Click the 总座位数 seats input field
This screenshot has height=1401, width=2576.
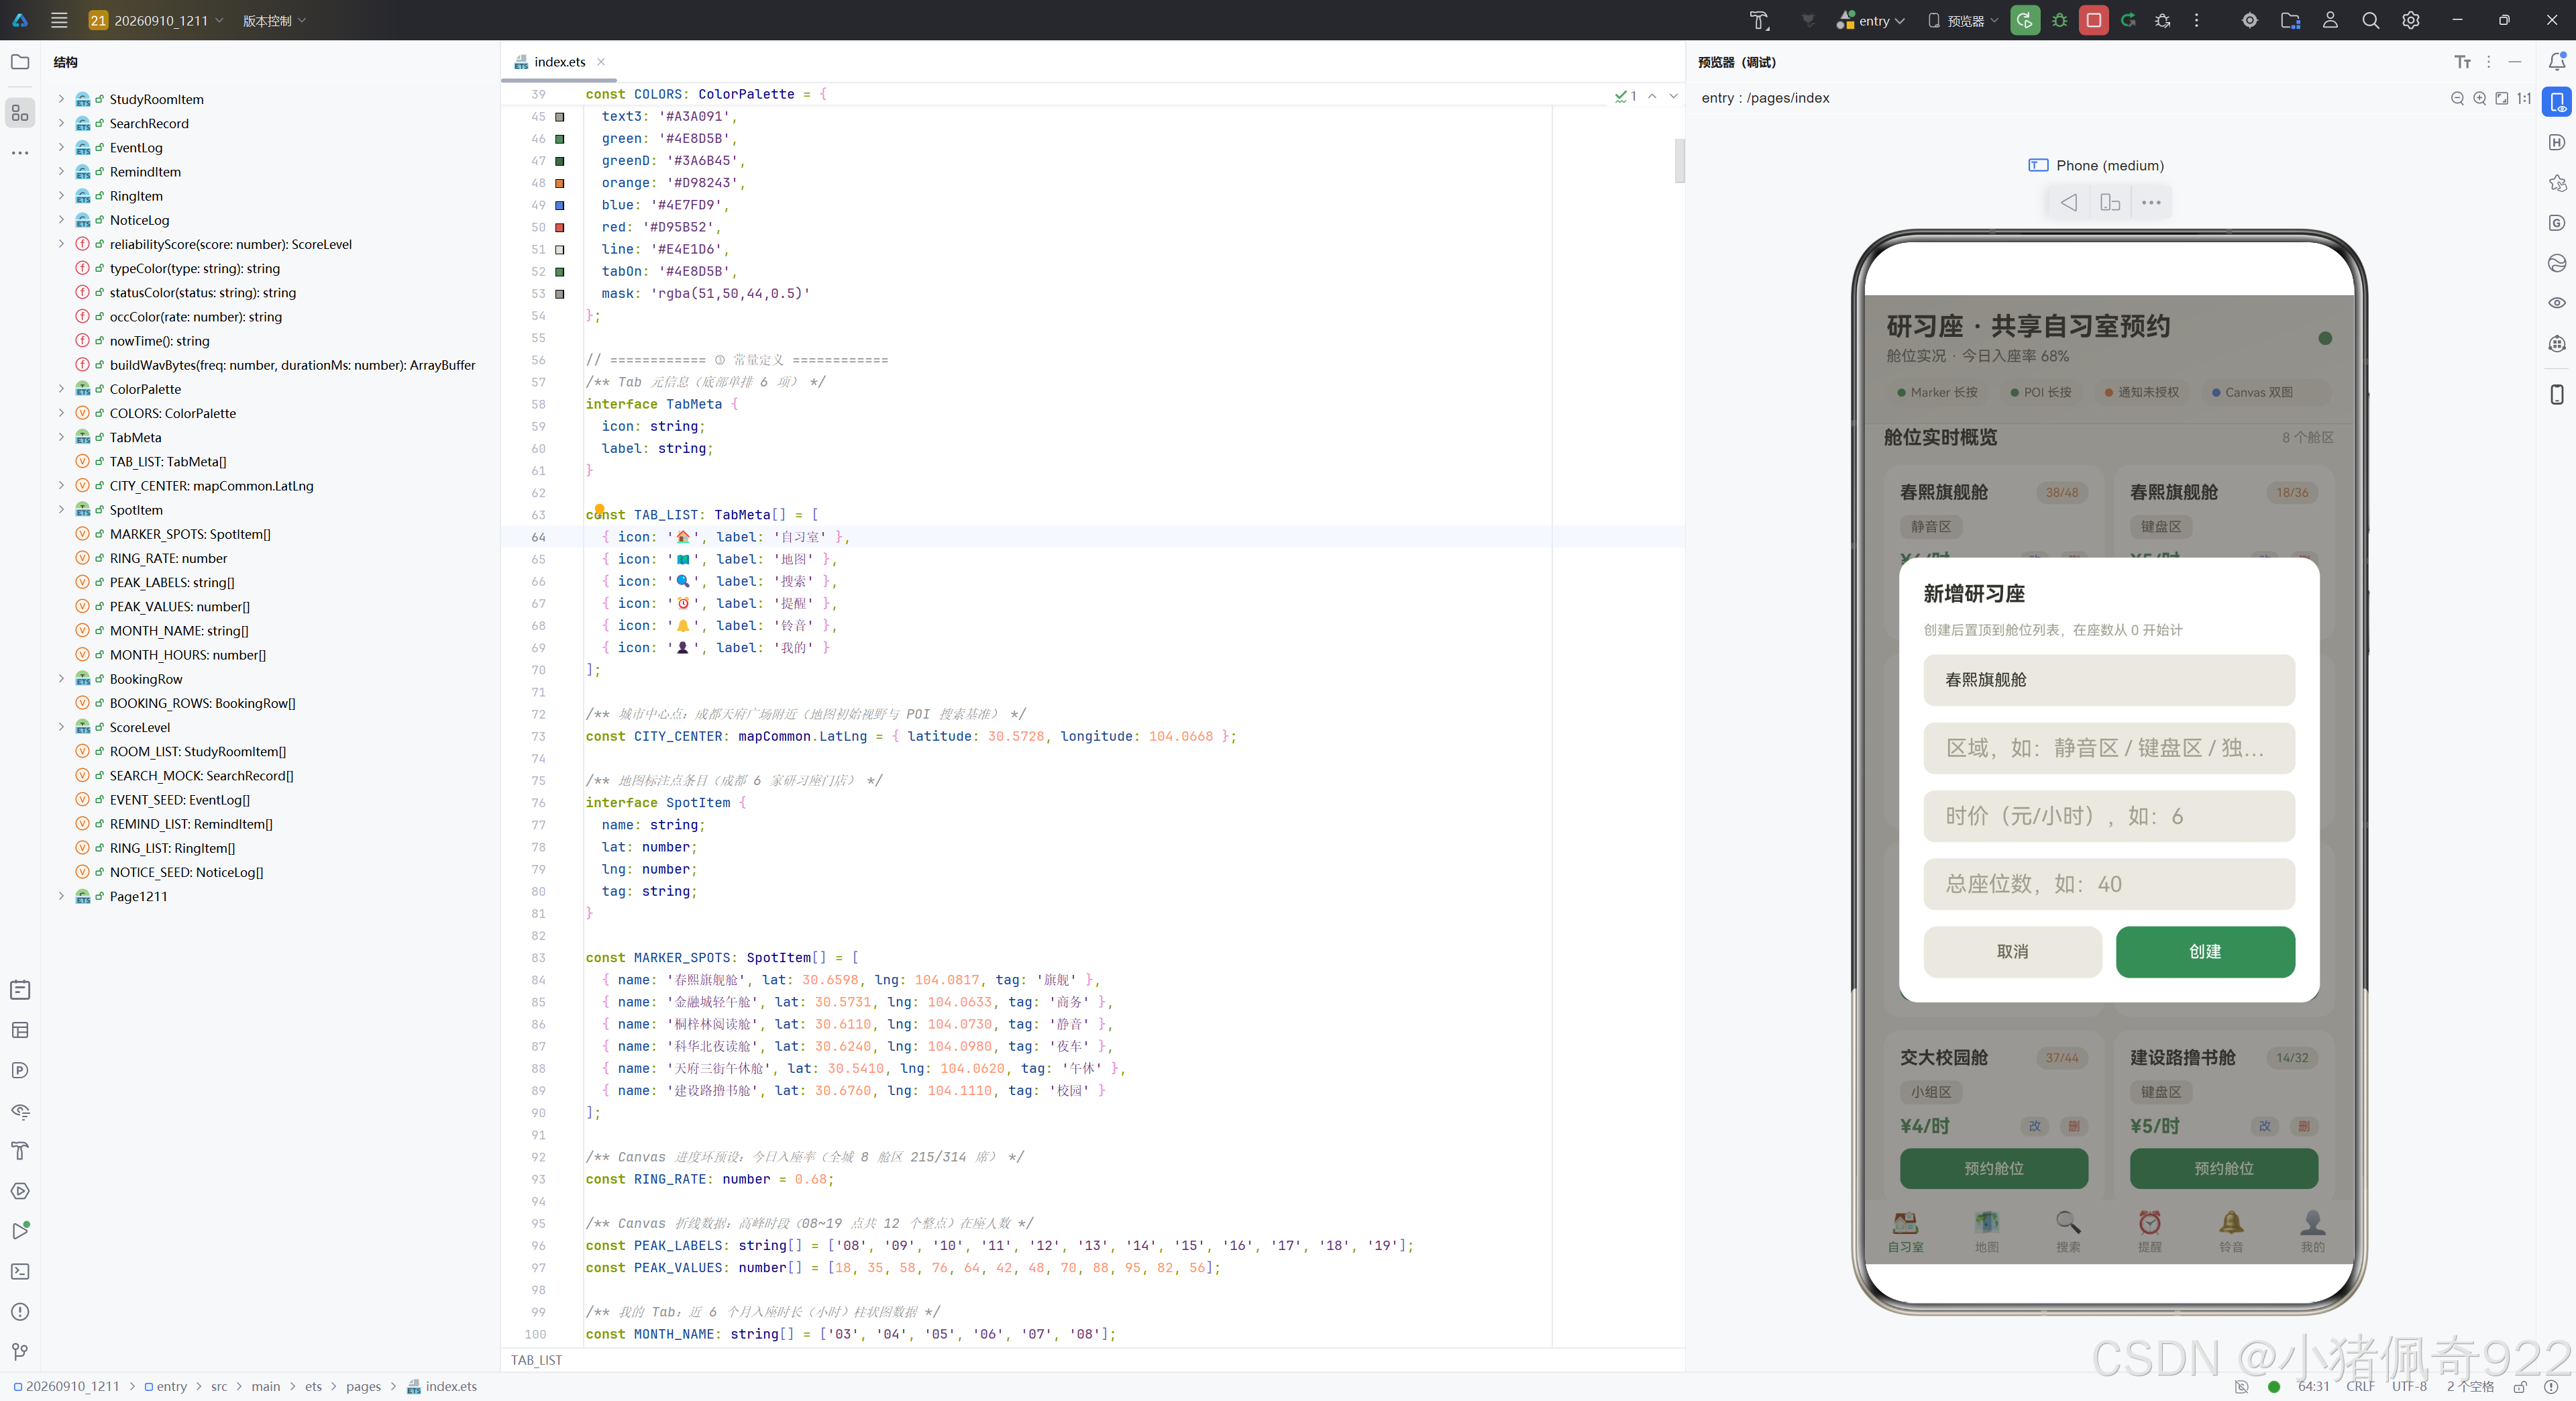click(x=2109, y=884)
